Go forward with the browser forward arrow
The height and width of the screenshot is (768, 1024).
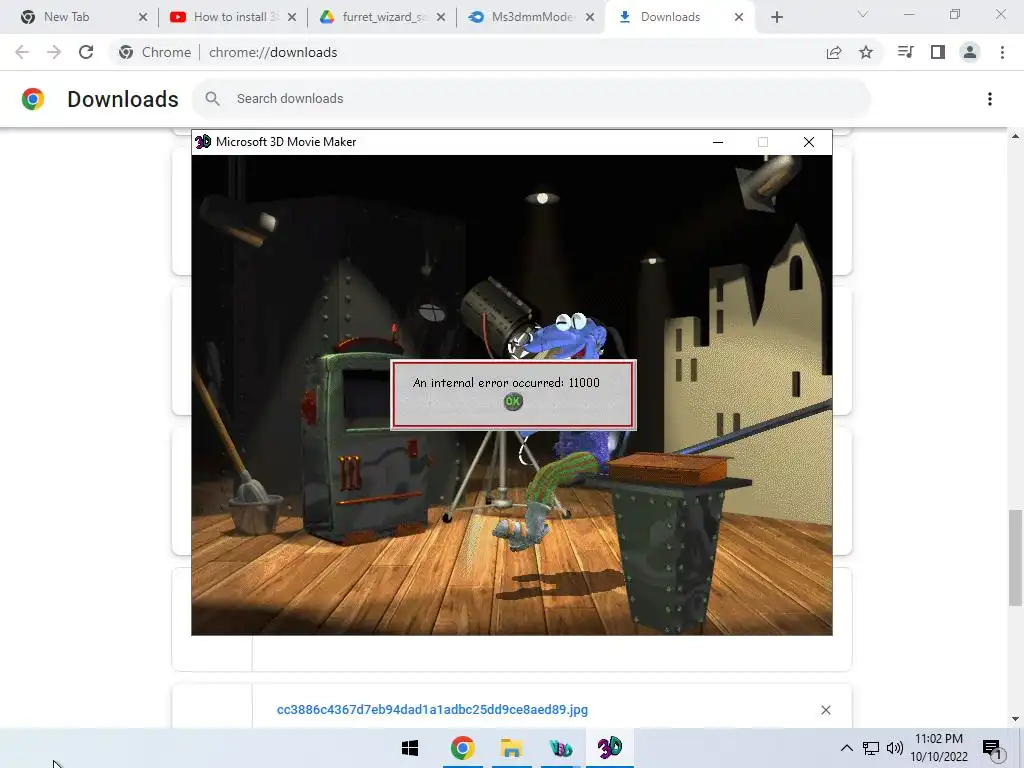[54, 52]
